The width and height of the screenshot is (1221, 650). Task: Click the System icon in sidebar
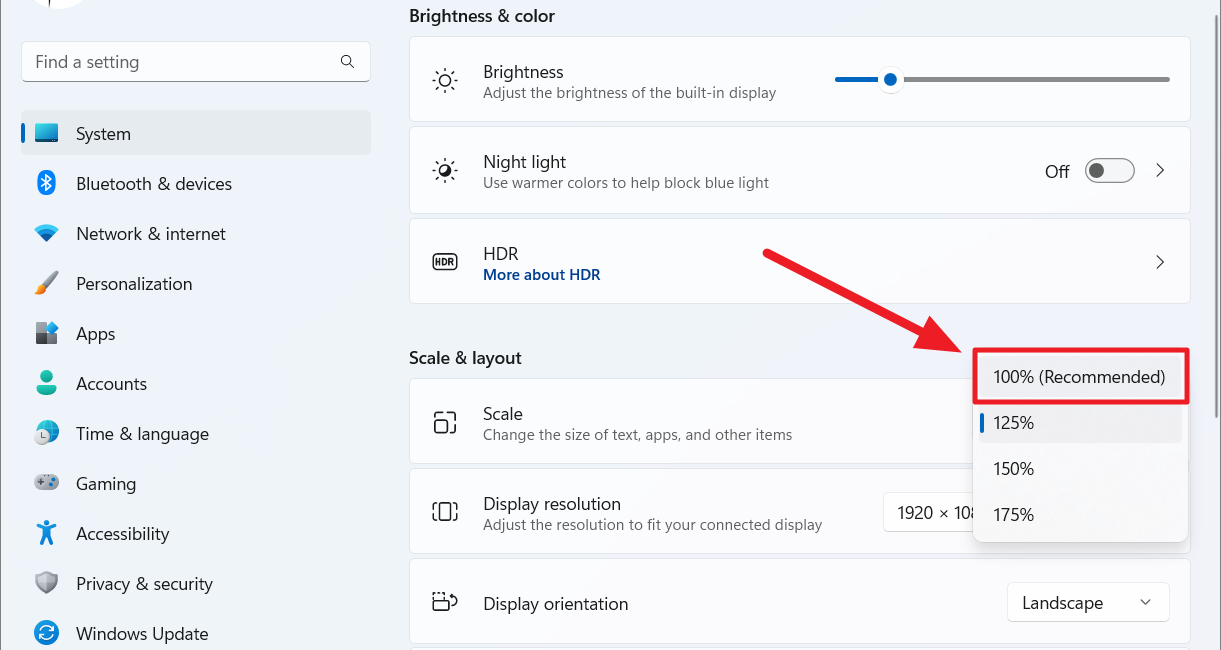[47, 133]
